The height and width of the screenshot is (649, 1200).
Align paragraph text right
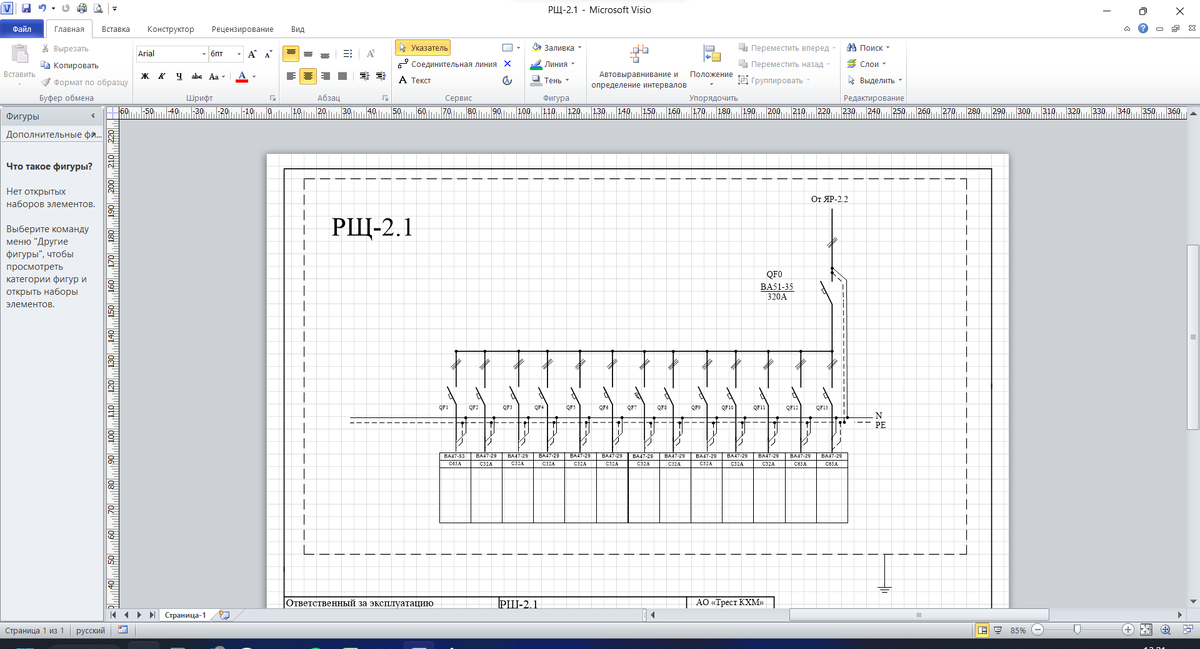pyautogui.click(x=327, y=76)
